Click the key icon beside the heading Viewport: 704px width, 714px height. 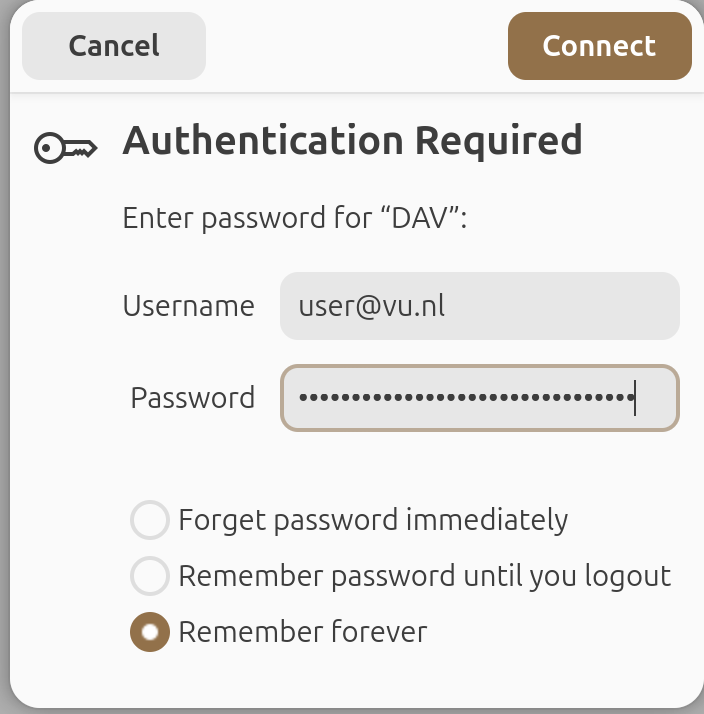66,148
